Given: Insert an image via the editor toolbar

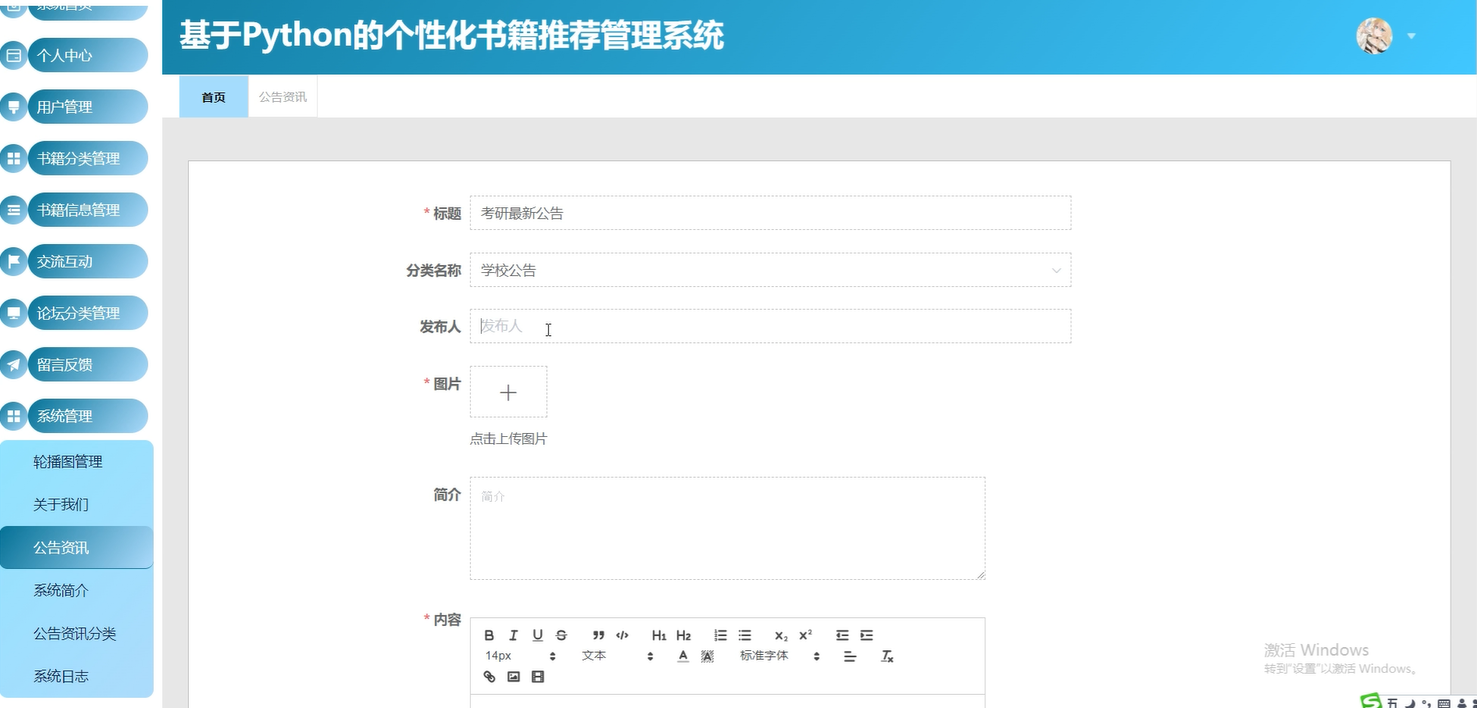Looking at the screenshot, I should pos(513,676).
